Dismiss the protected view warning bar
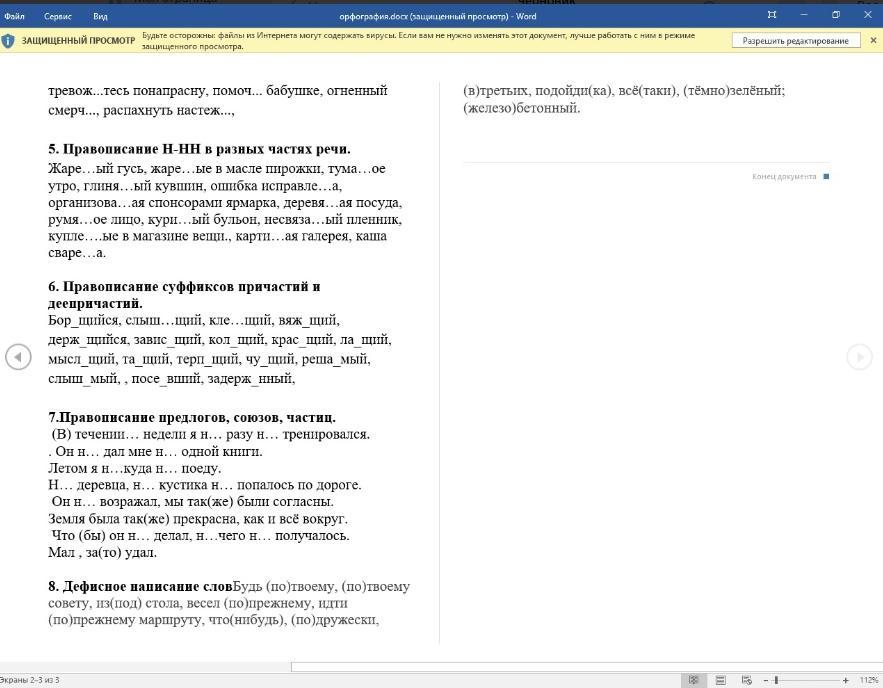Image resolution: width=883 pixels, height=688 pixels. (873, 41)
